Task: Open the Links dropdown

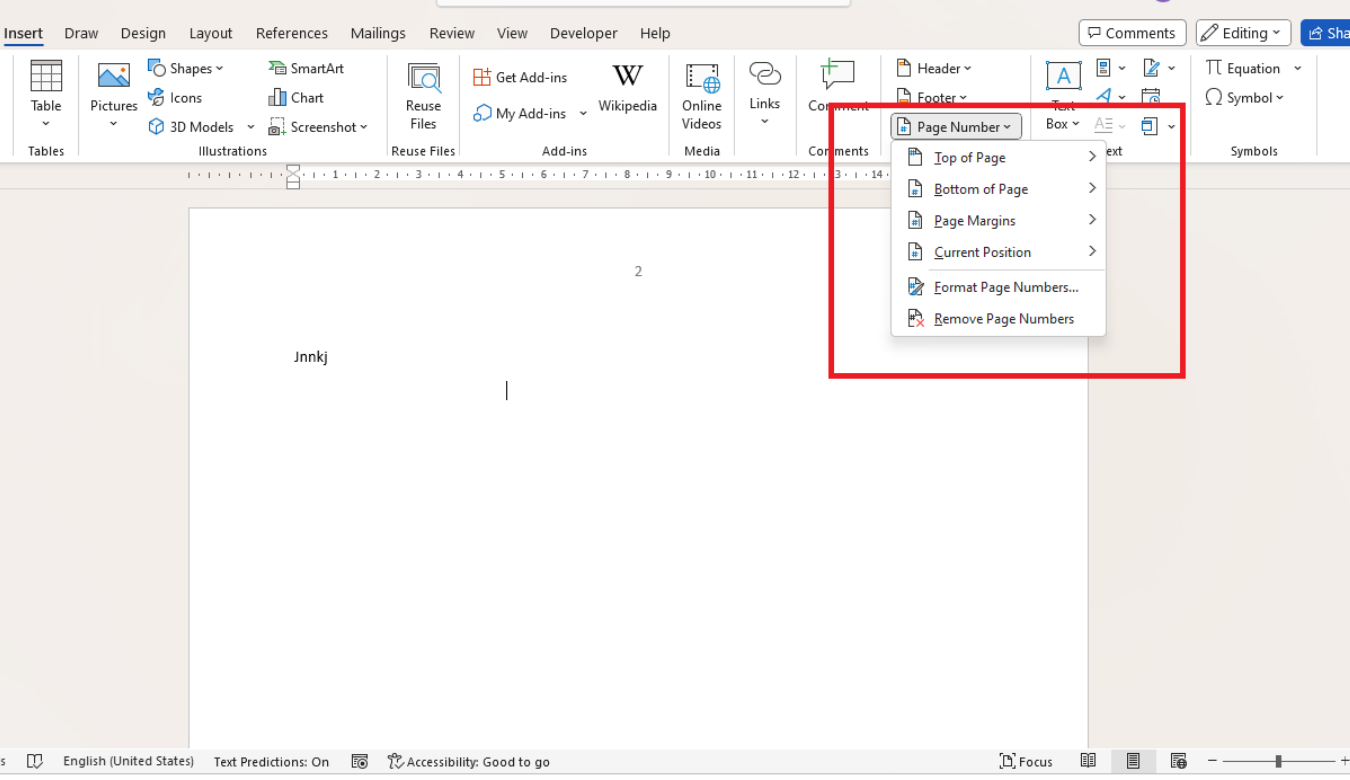Action: pyautogui.click(x=764, y=94)
